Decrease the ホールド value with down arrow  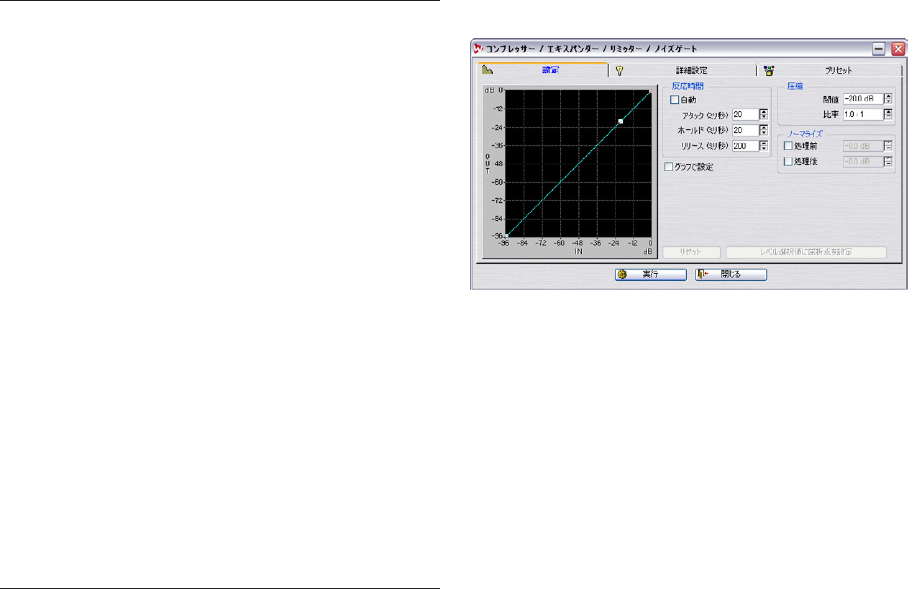[763, 133]
